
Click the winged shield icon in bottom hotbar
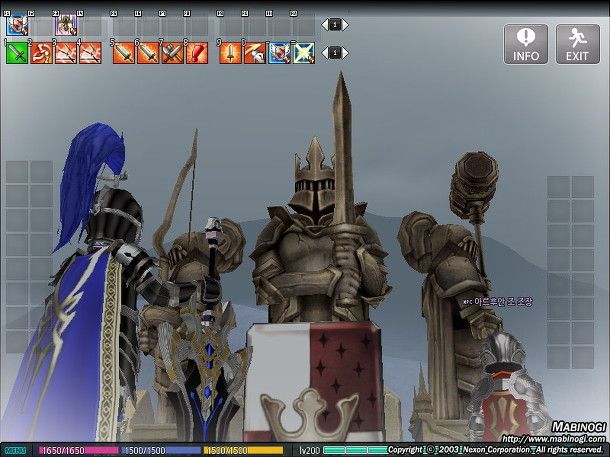(279, 53)
